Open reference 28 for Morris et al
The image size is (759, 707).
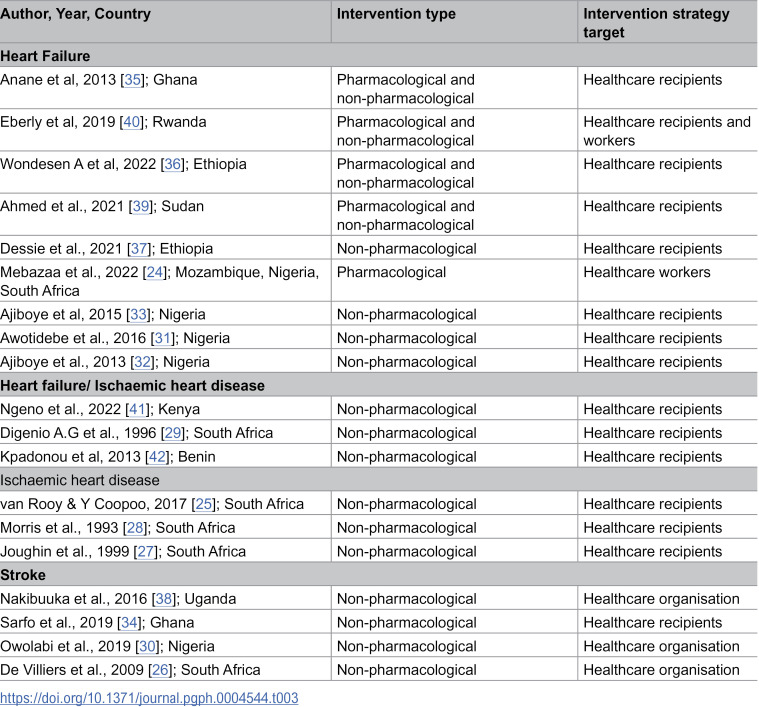(x=135, y=528)
